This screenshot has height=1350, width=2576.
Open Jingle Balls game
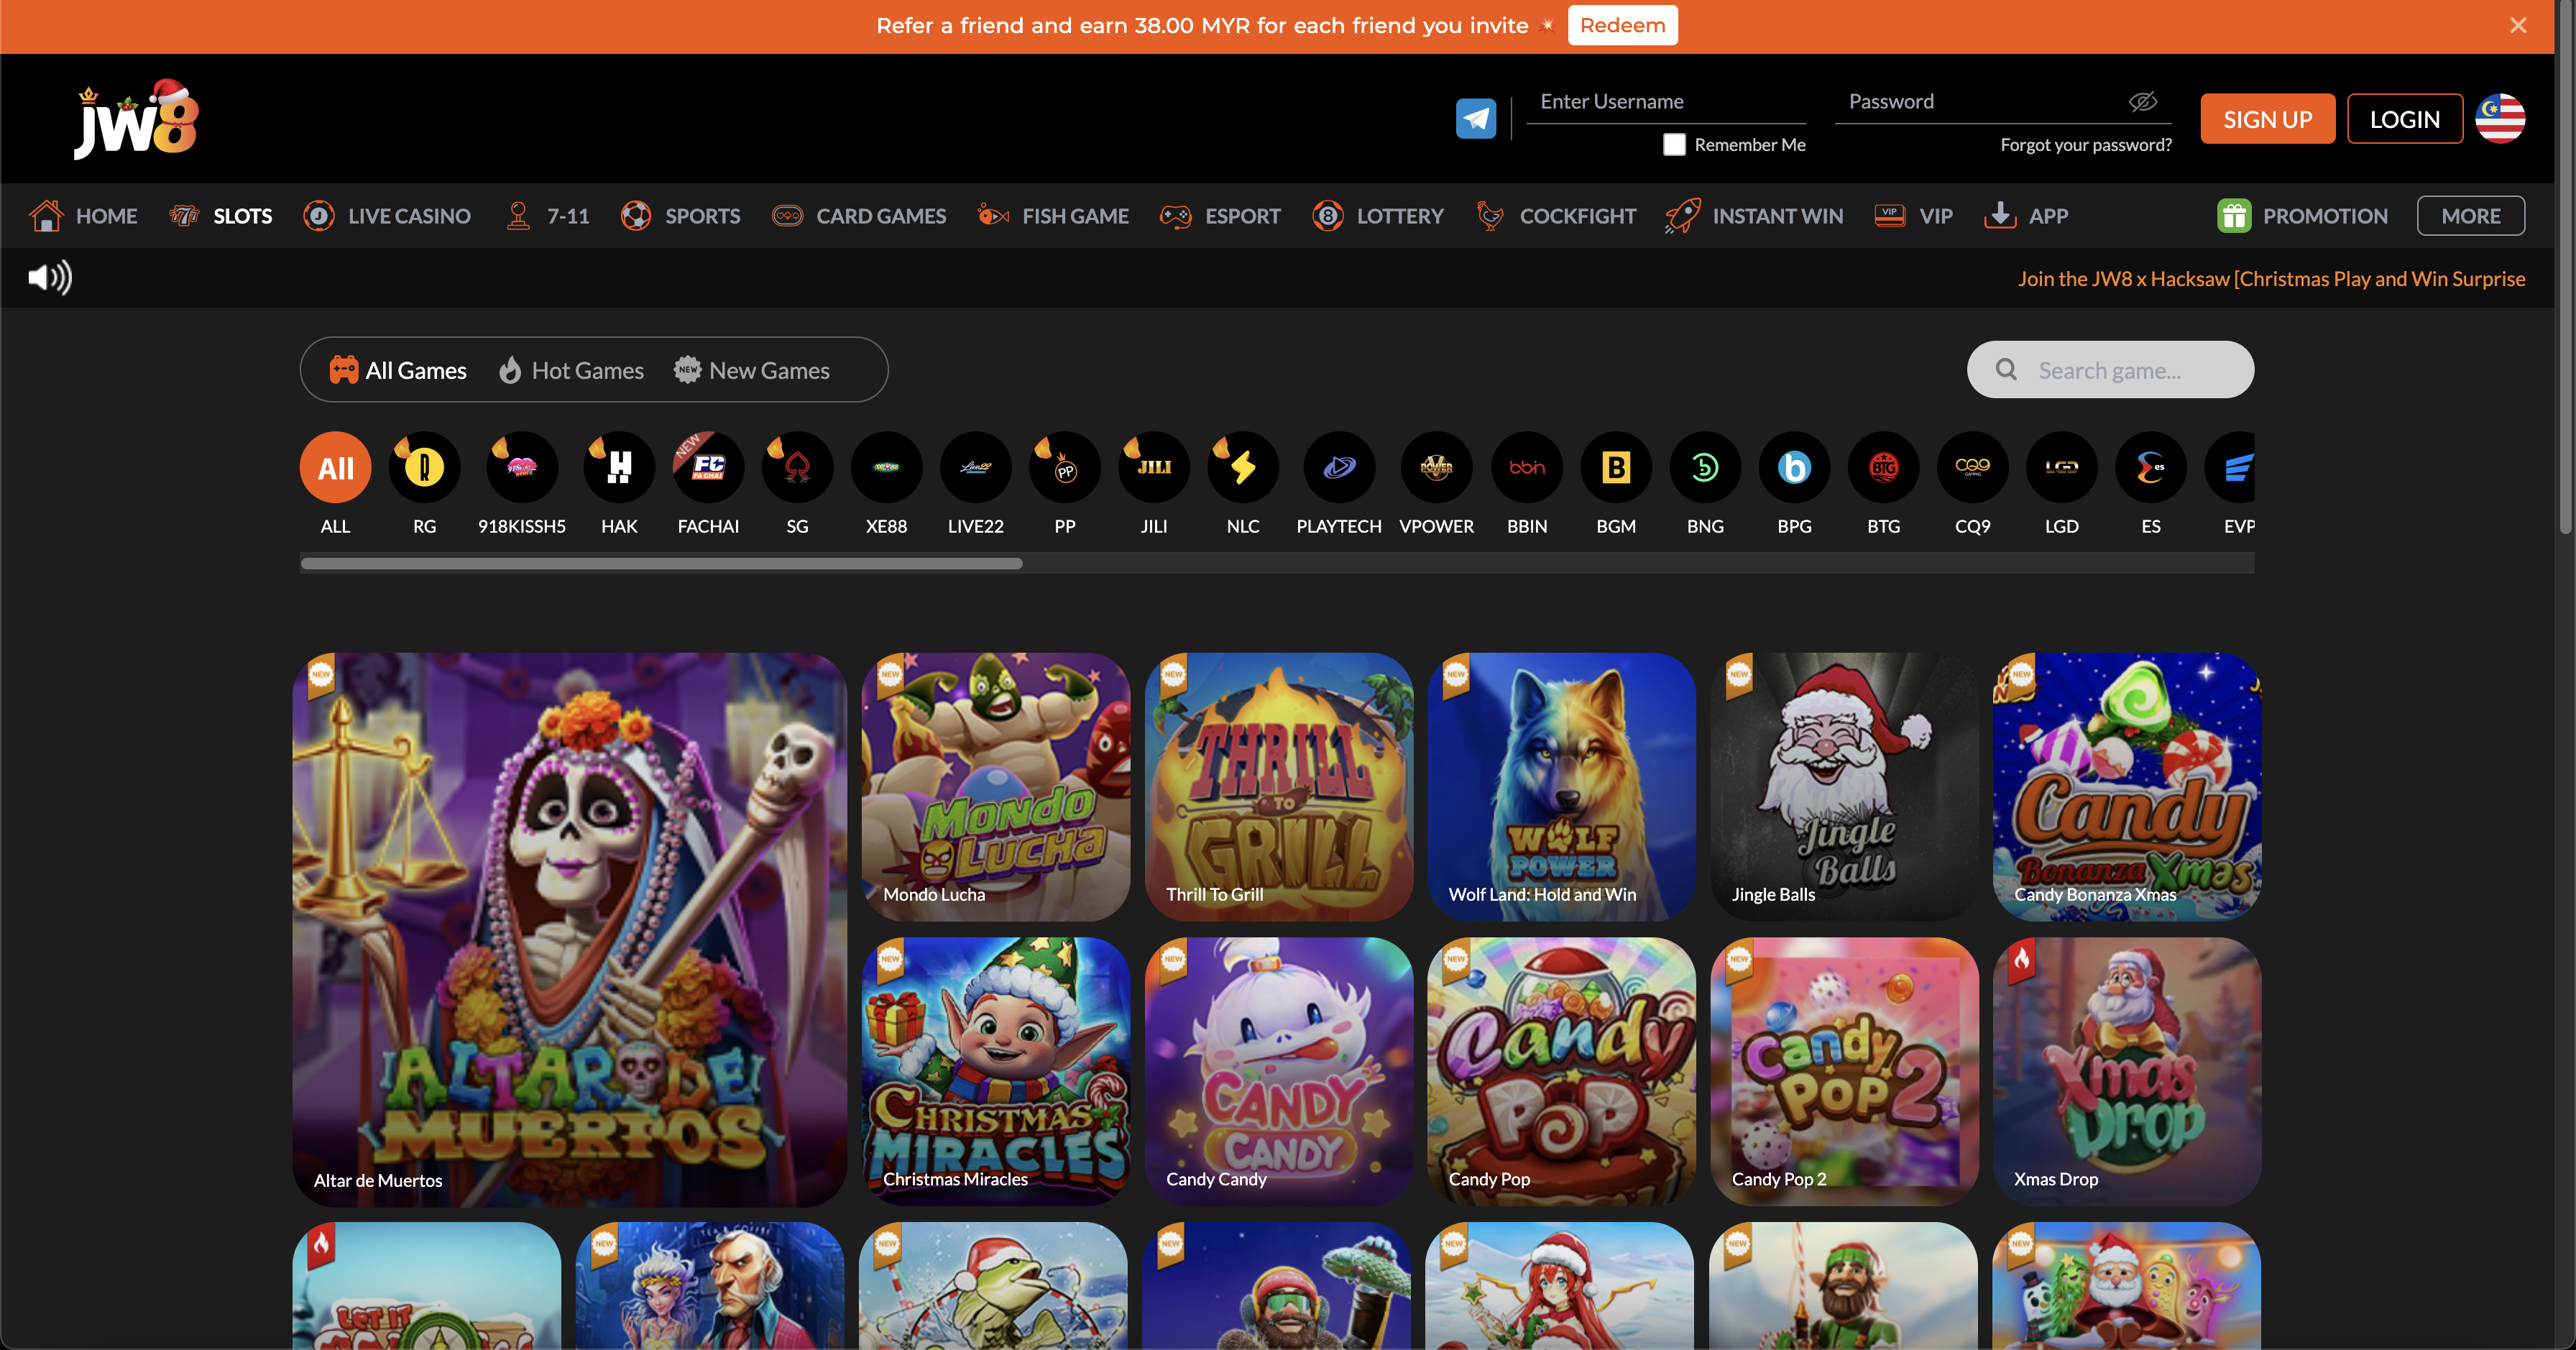coord(1844,786)
